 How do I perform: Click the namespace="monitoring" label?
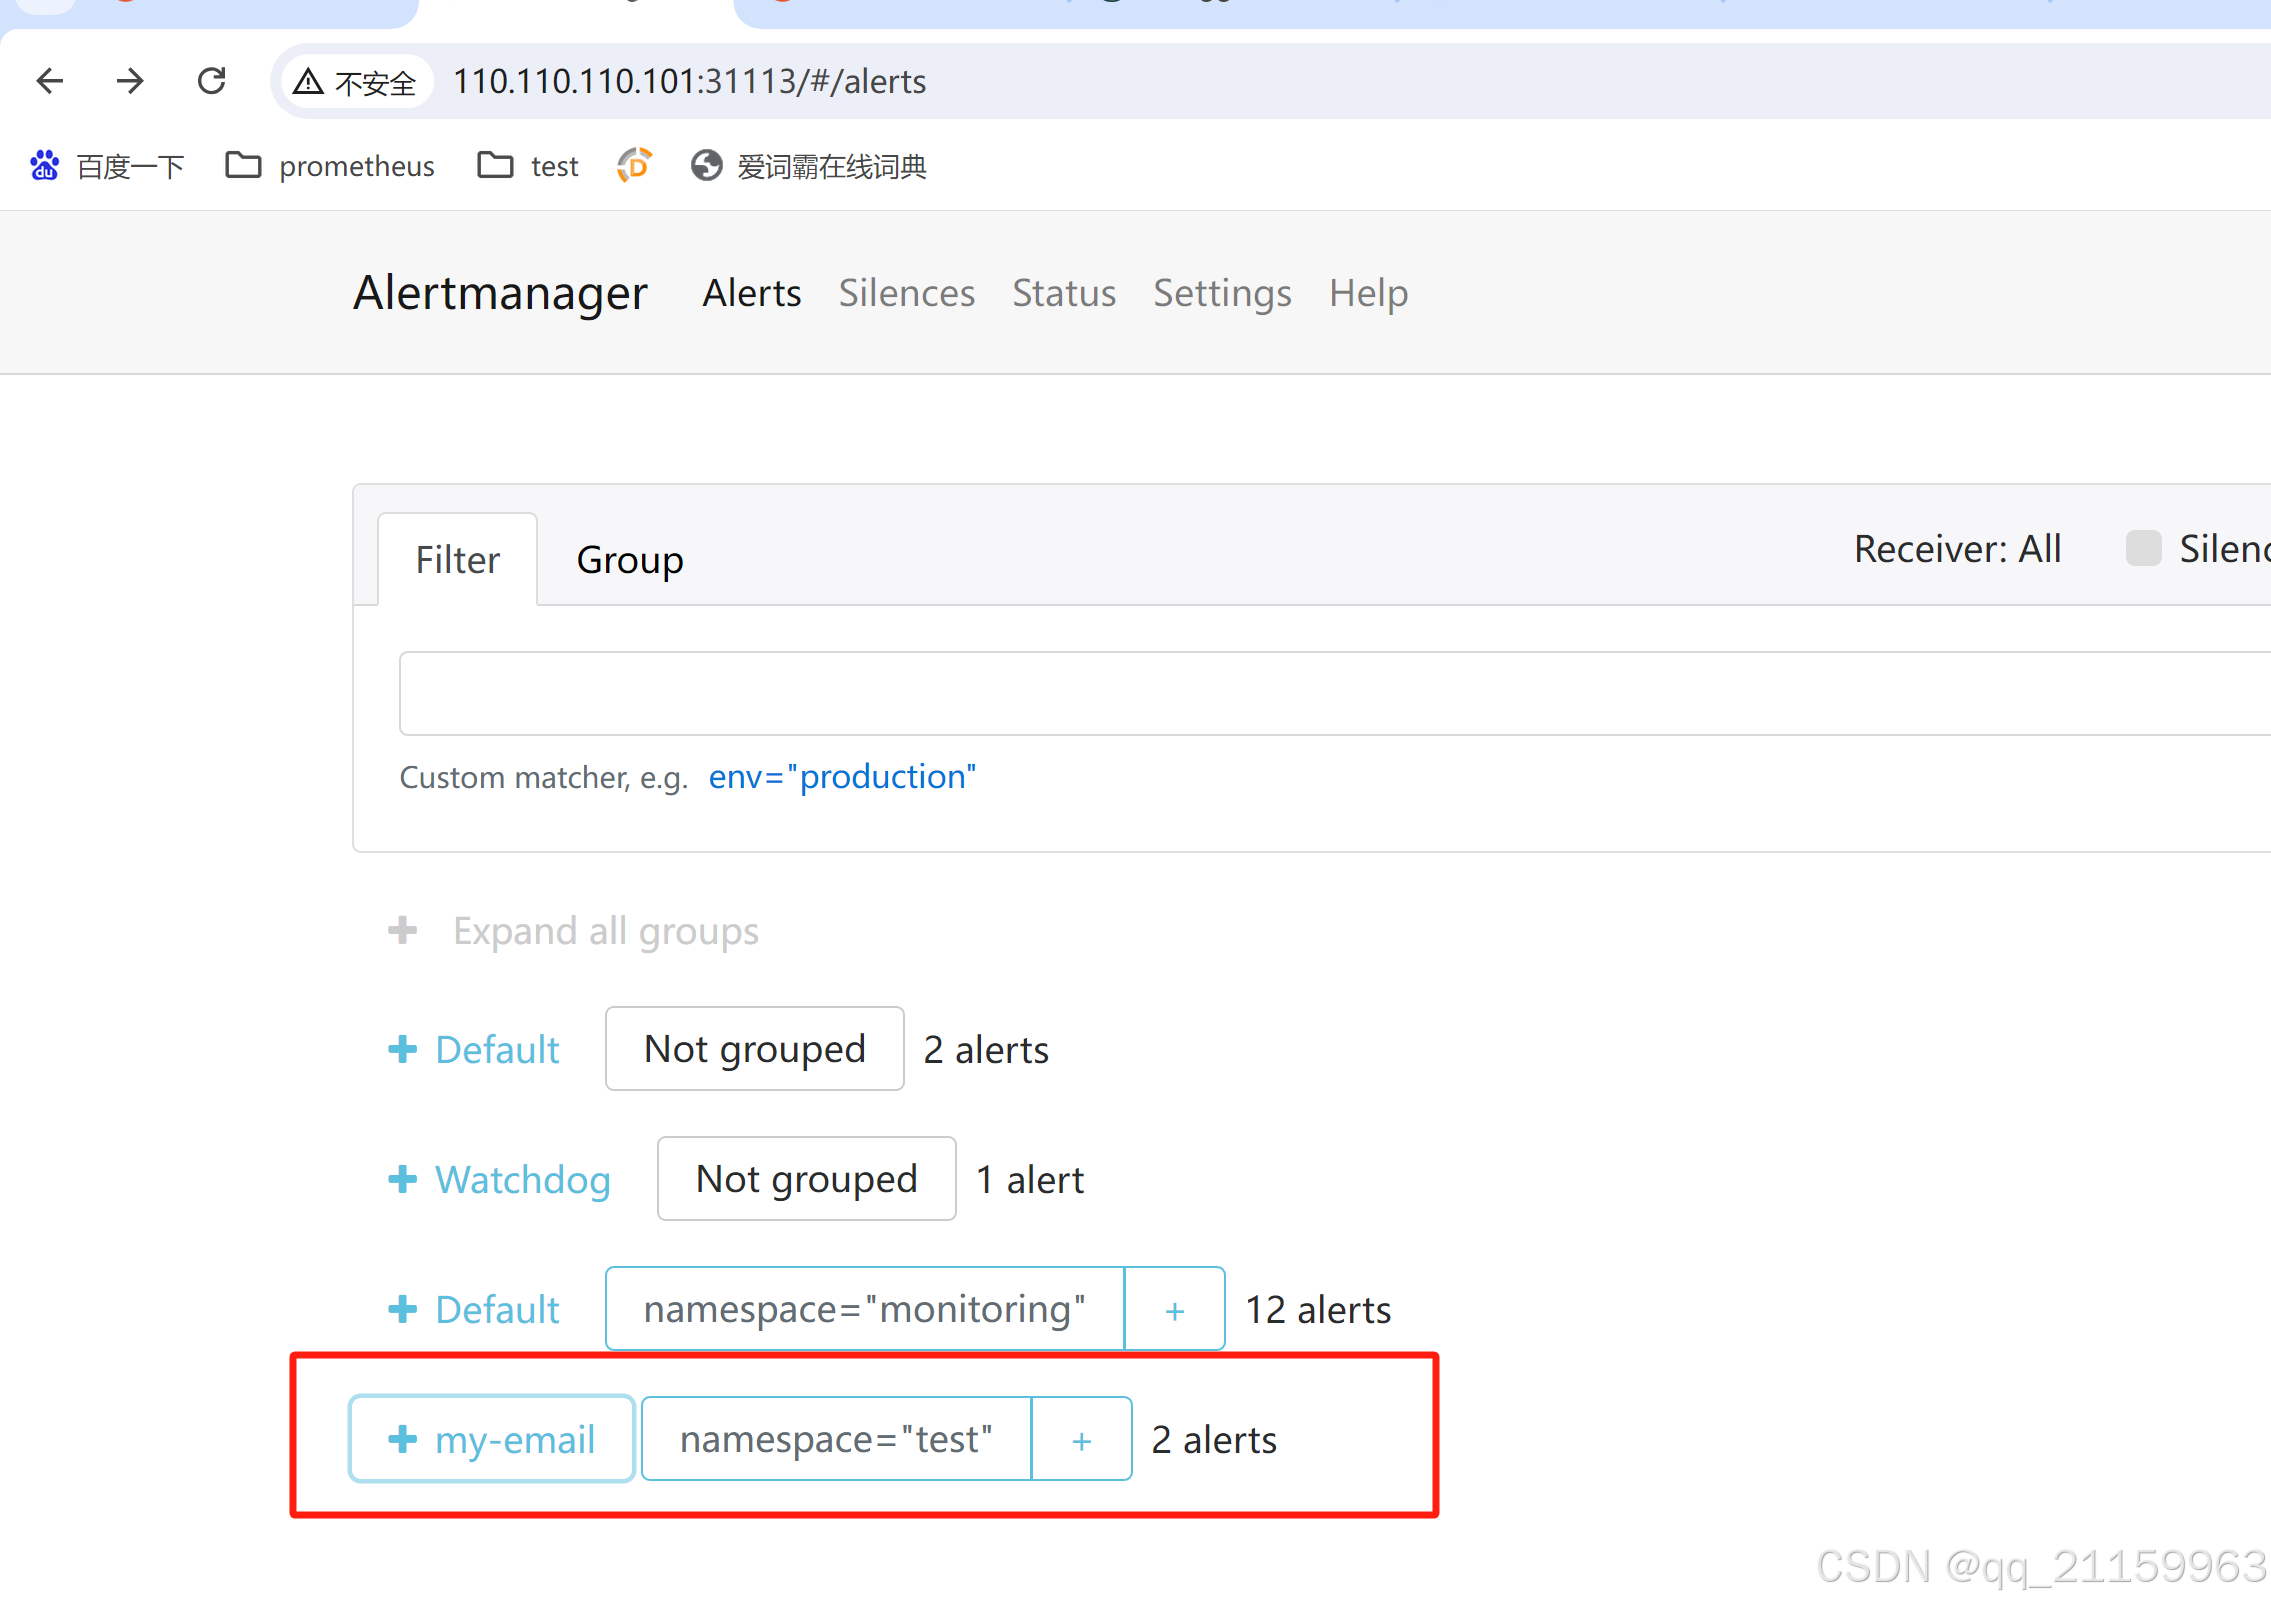(x=865, y=1309)
